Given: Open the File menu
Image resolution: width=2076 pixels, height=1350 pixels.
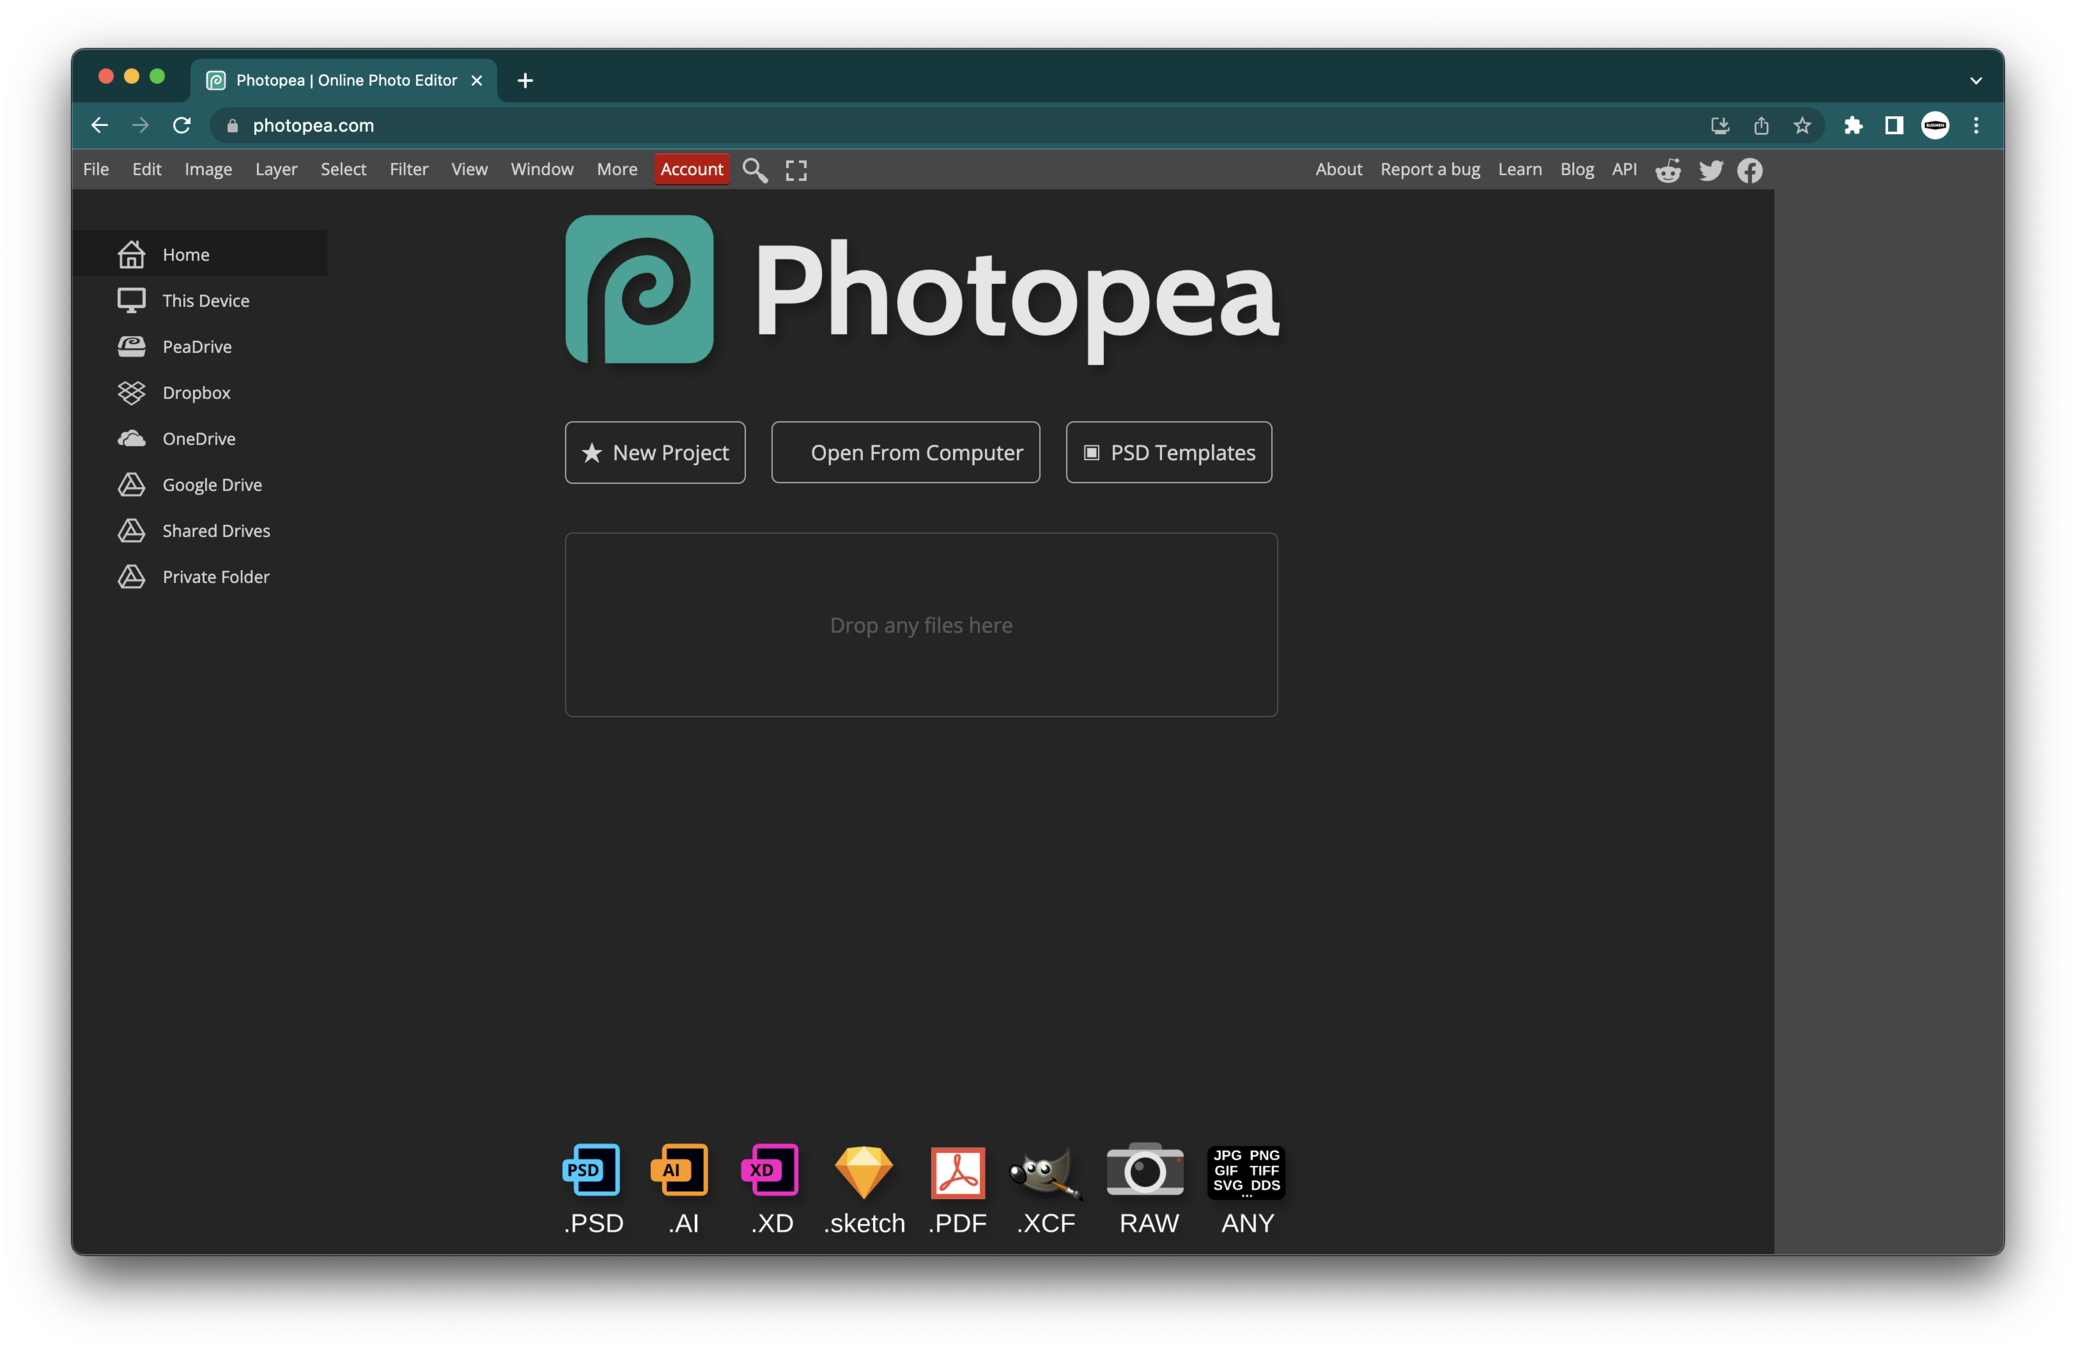Looking at the screenshot, I should [x=96, y=169].
